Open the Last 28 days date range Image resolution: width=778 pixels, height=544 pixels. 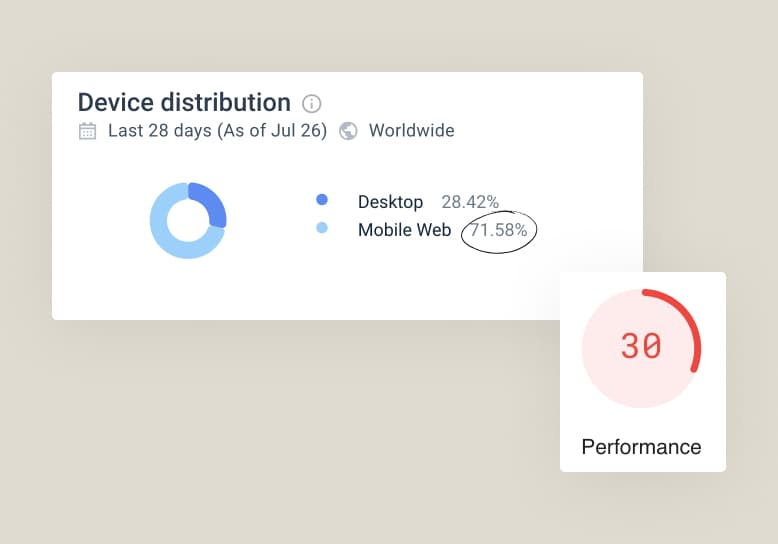pos(217,131)
